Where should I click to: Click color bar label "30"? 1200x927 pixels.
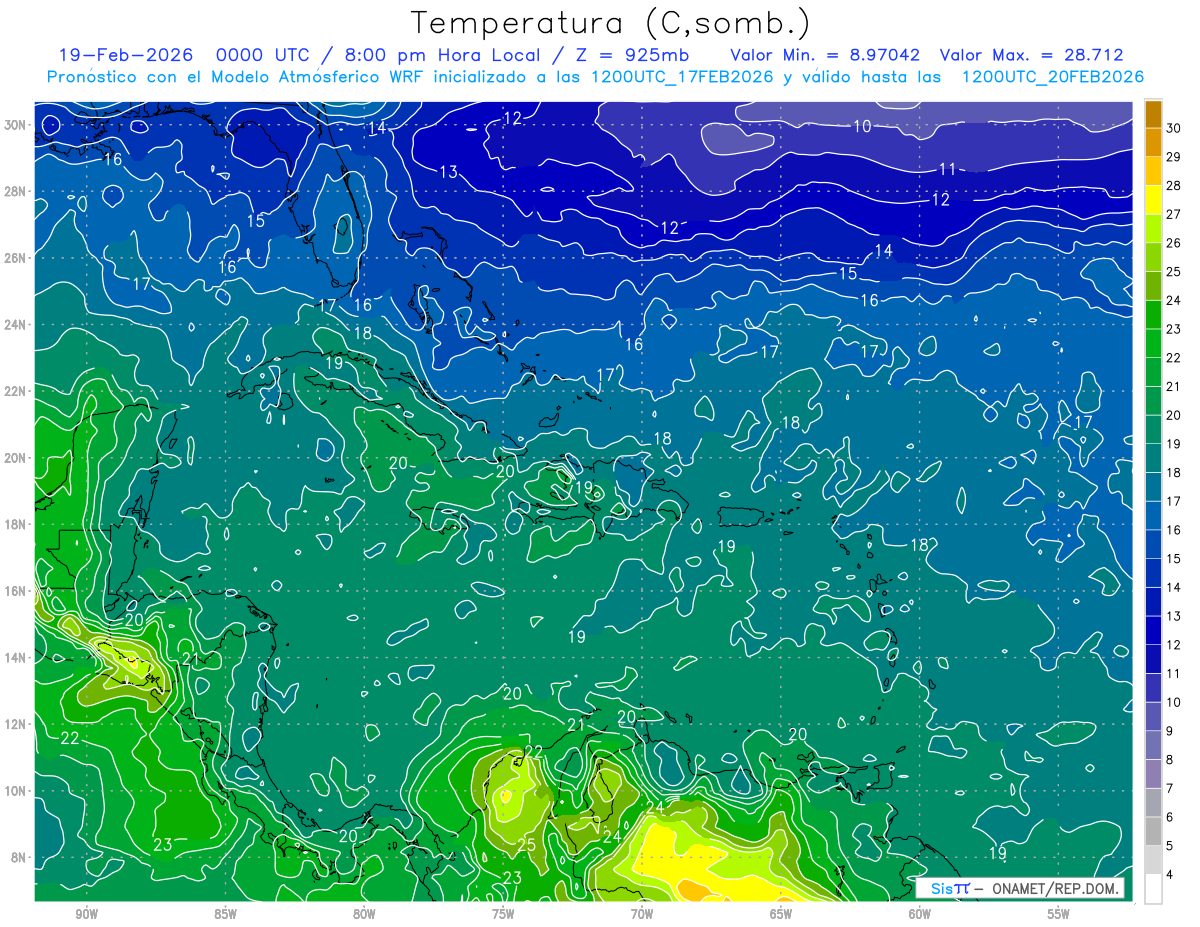pyautogui.click(x=1173, y=128)
